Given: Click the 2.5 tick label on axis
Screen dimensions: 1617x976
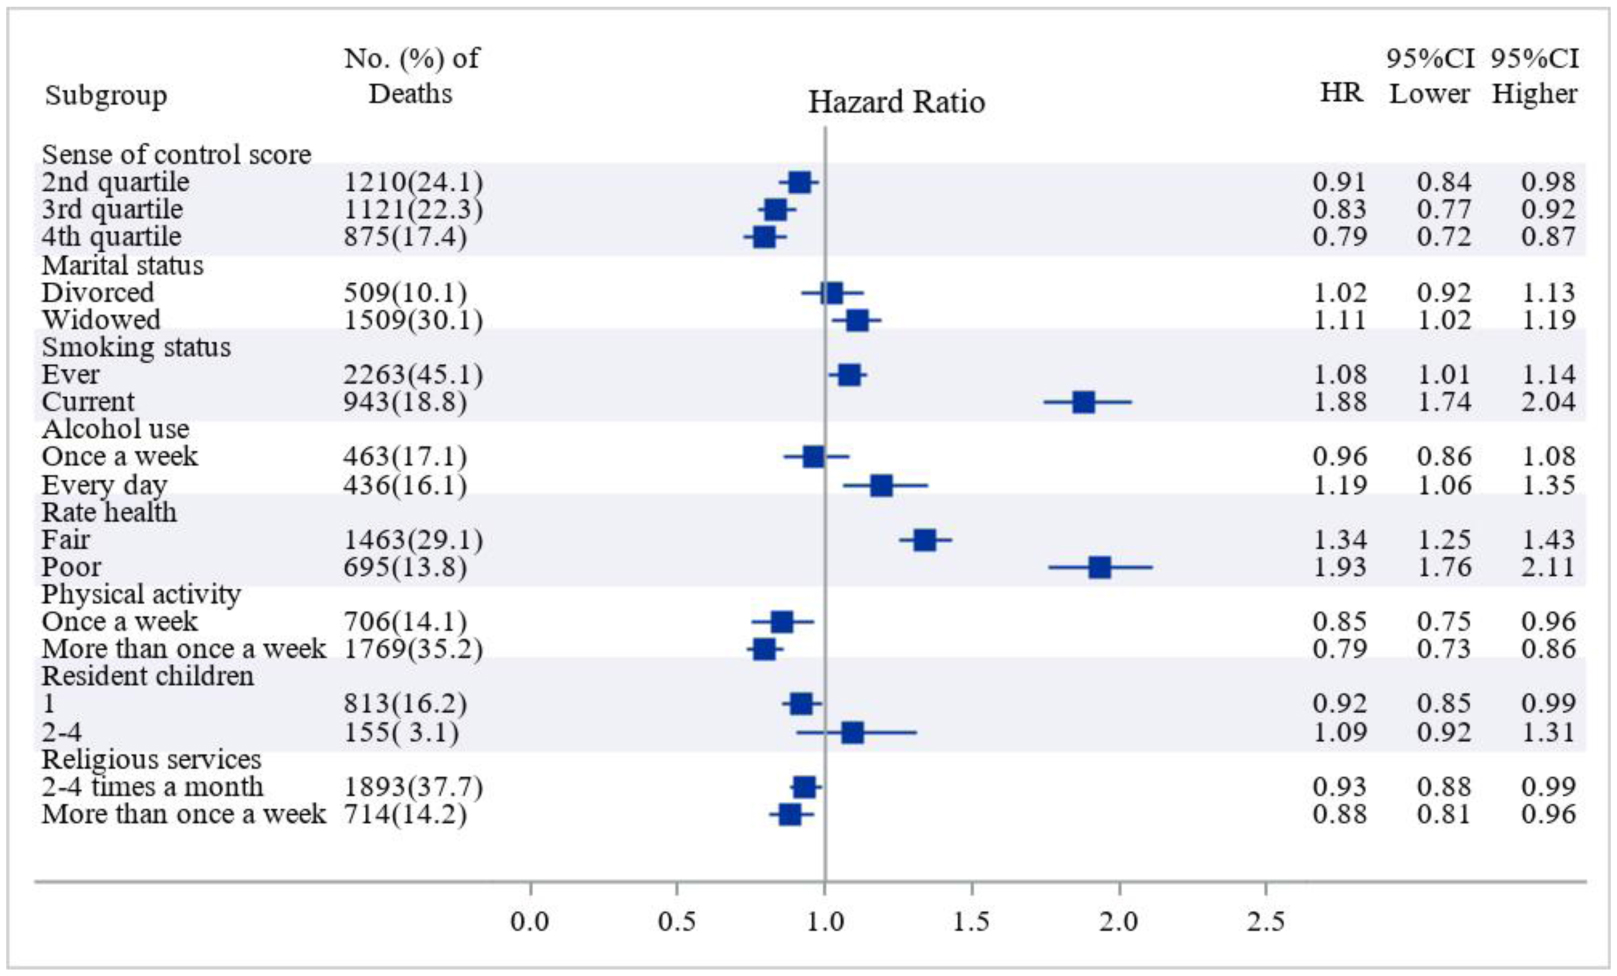Looking at the screenshot, I should [1266, 920].
